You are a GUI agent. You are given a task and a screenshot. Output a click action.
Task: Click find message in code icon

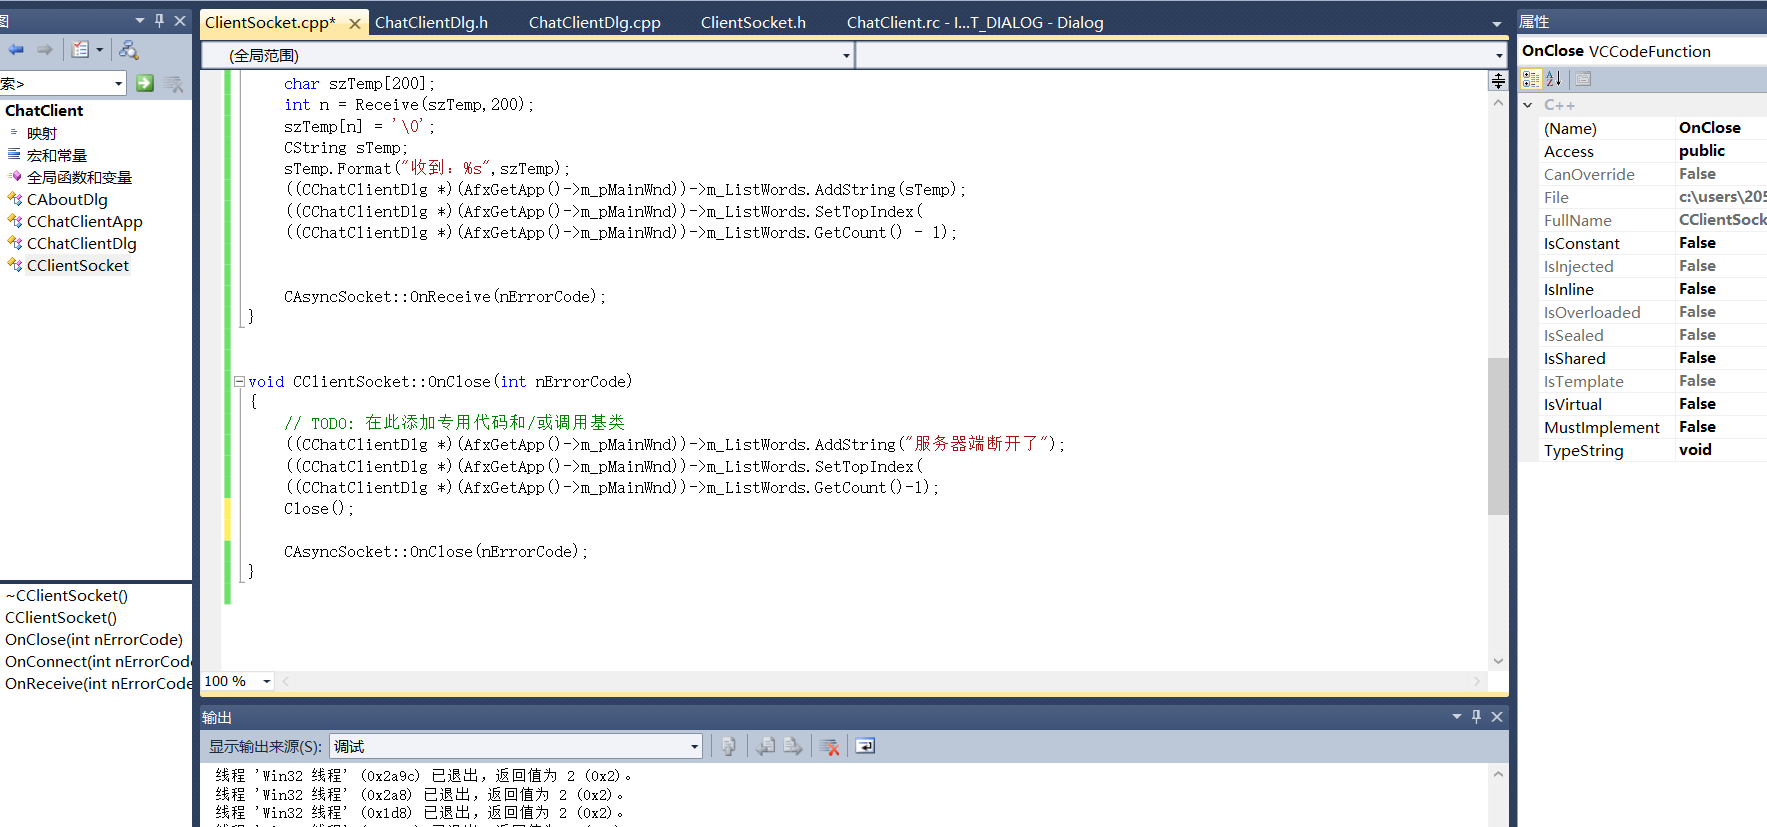coord(729,746)
